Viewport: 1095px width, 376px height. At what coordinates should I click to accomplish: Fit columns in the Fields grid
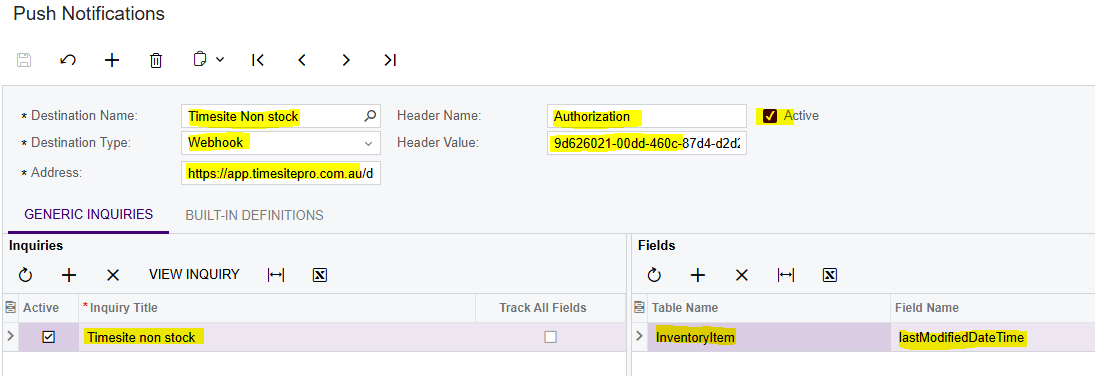[x=786, y=275]
